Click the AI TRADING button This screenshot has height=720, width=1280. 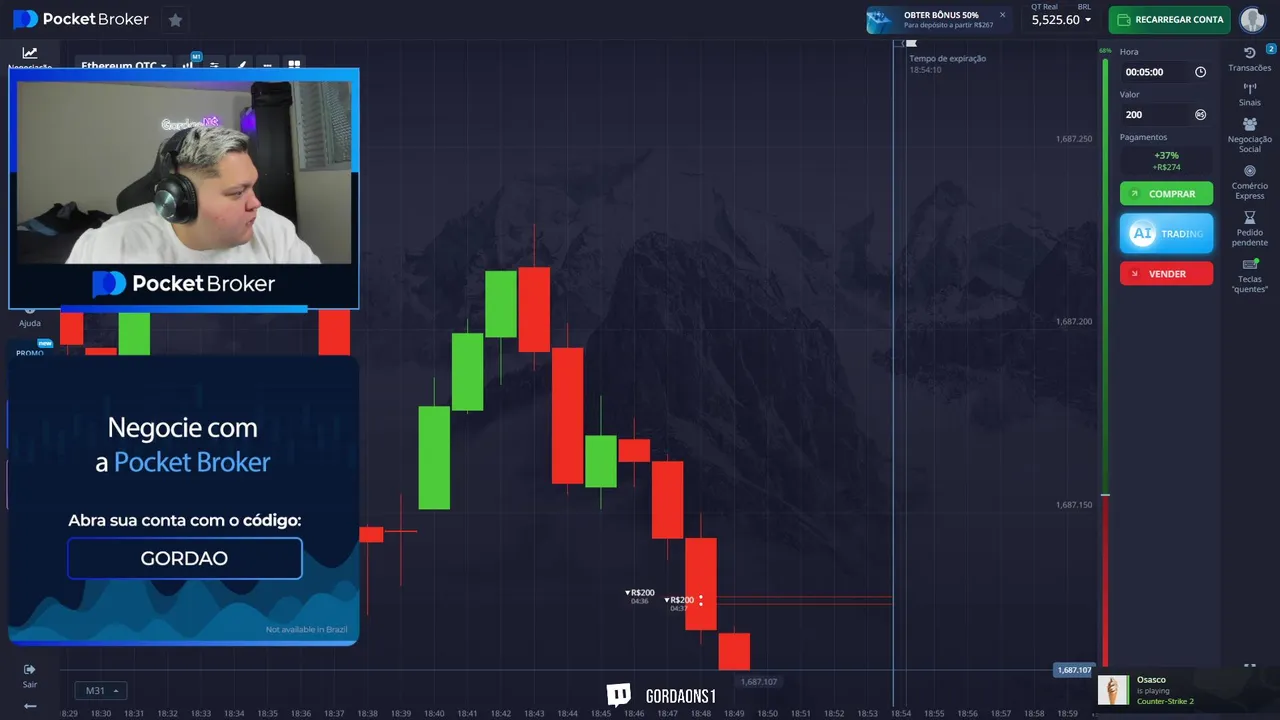[1166, 233]
